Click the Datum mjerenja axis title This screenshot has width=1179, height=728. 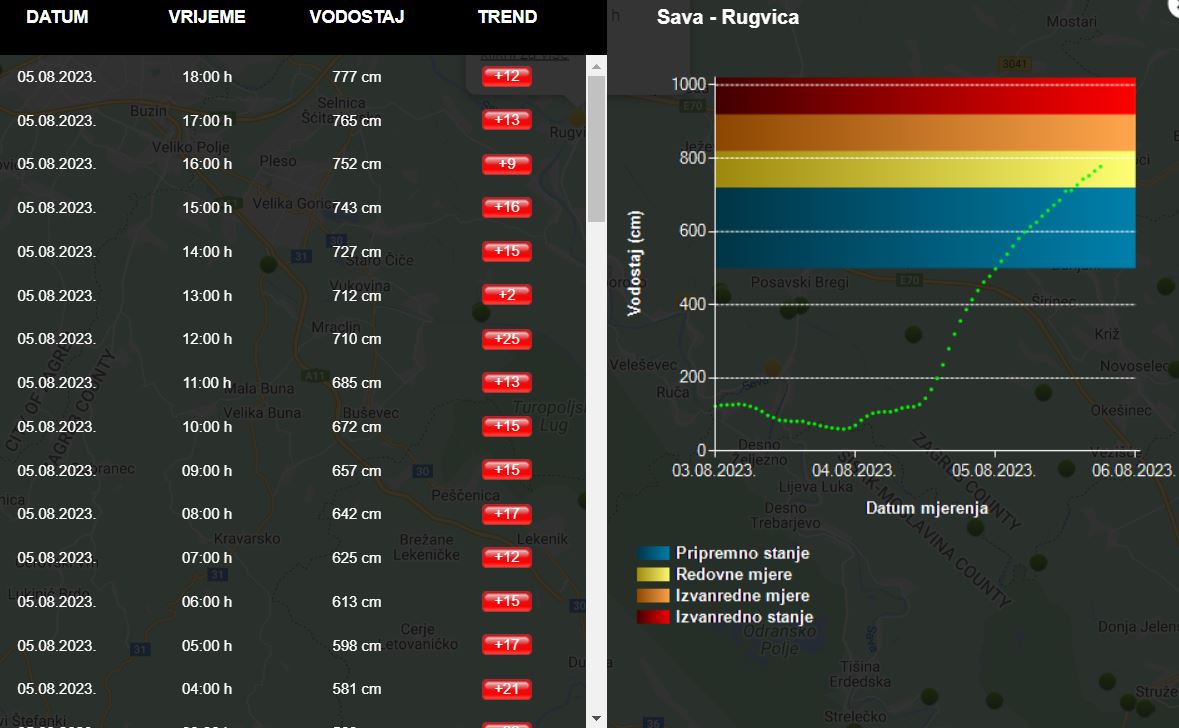tap(927, 508)
